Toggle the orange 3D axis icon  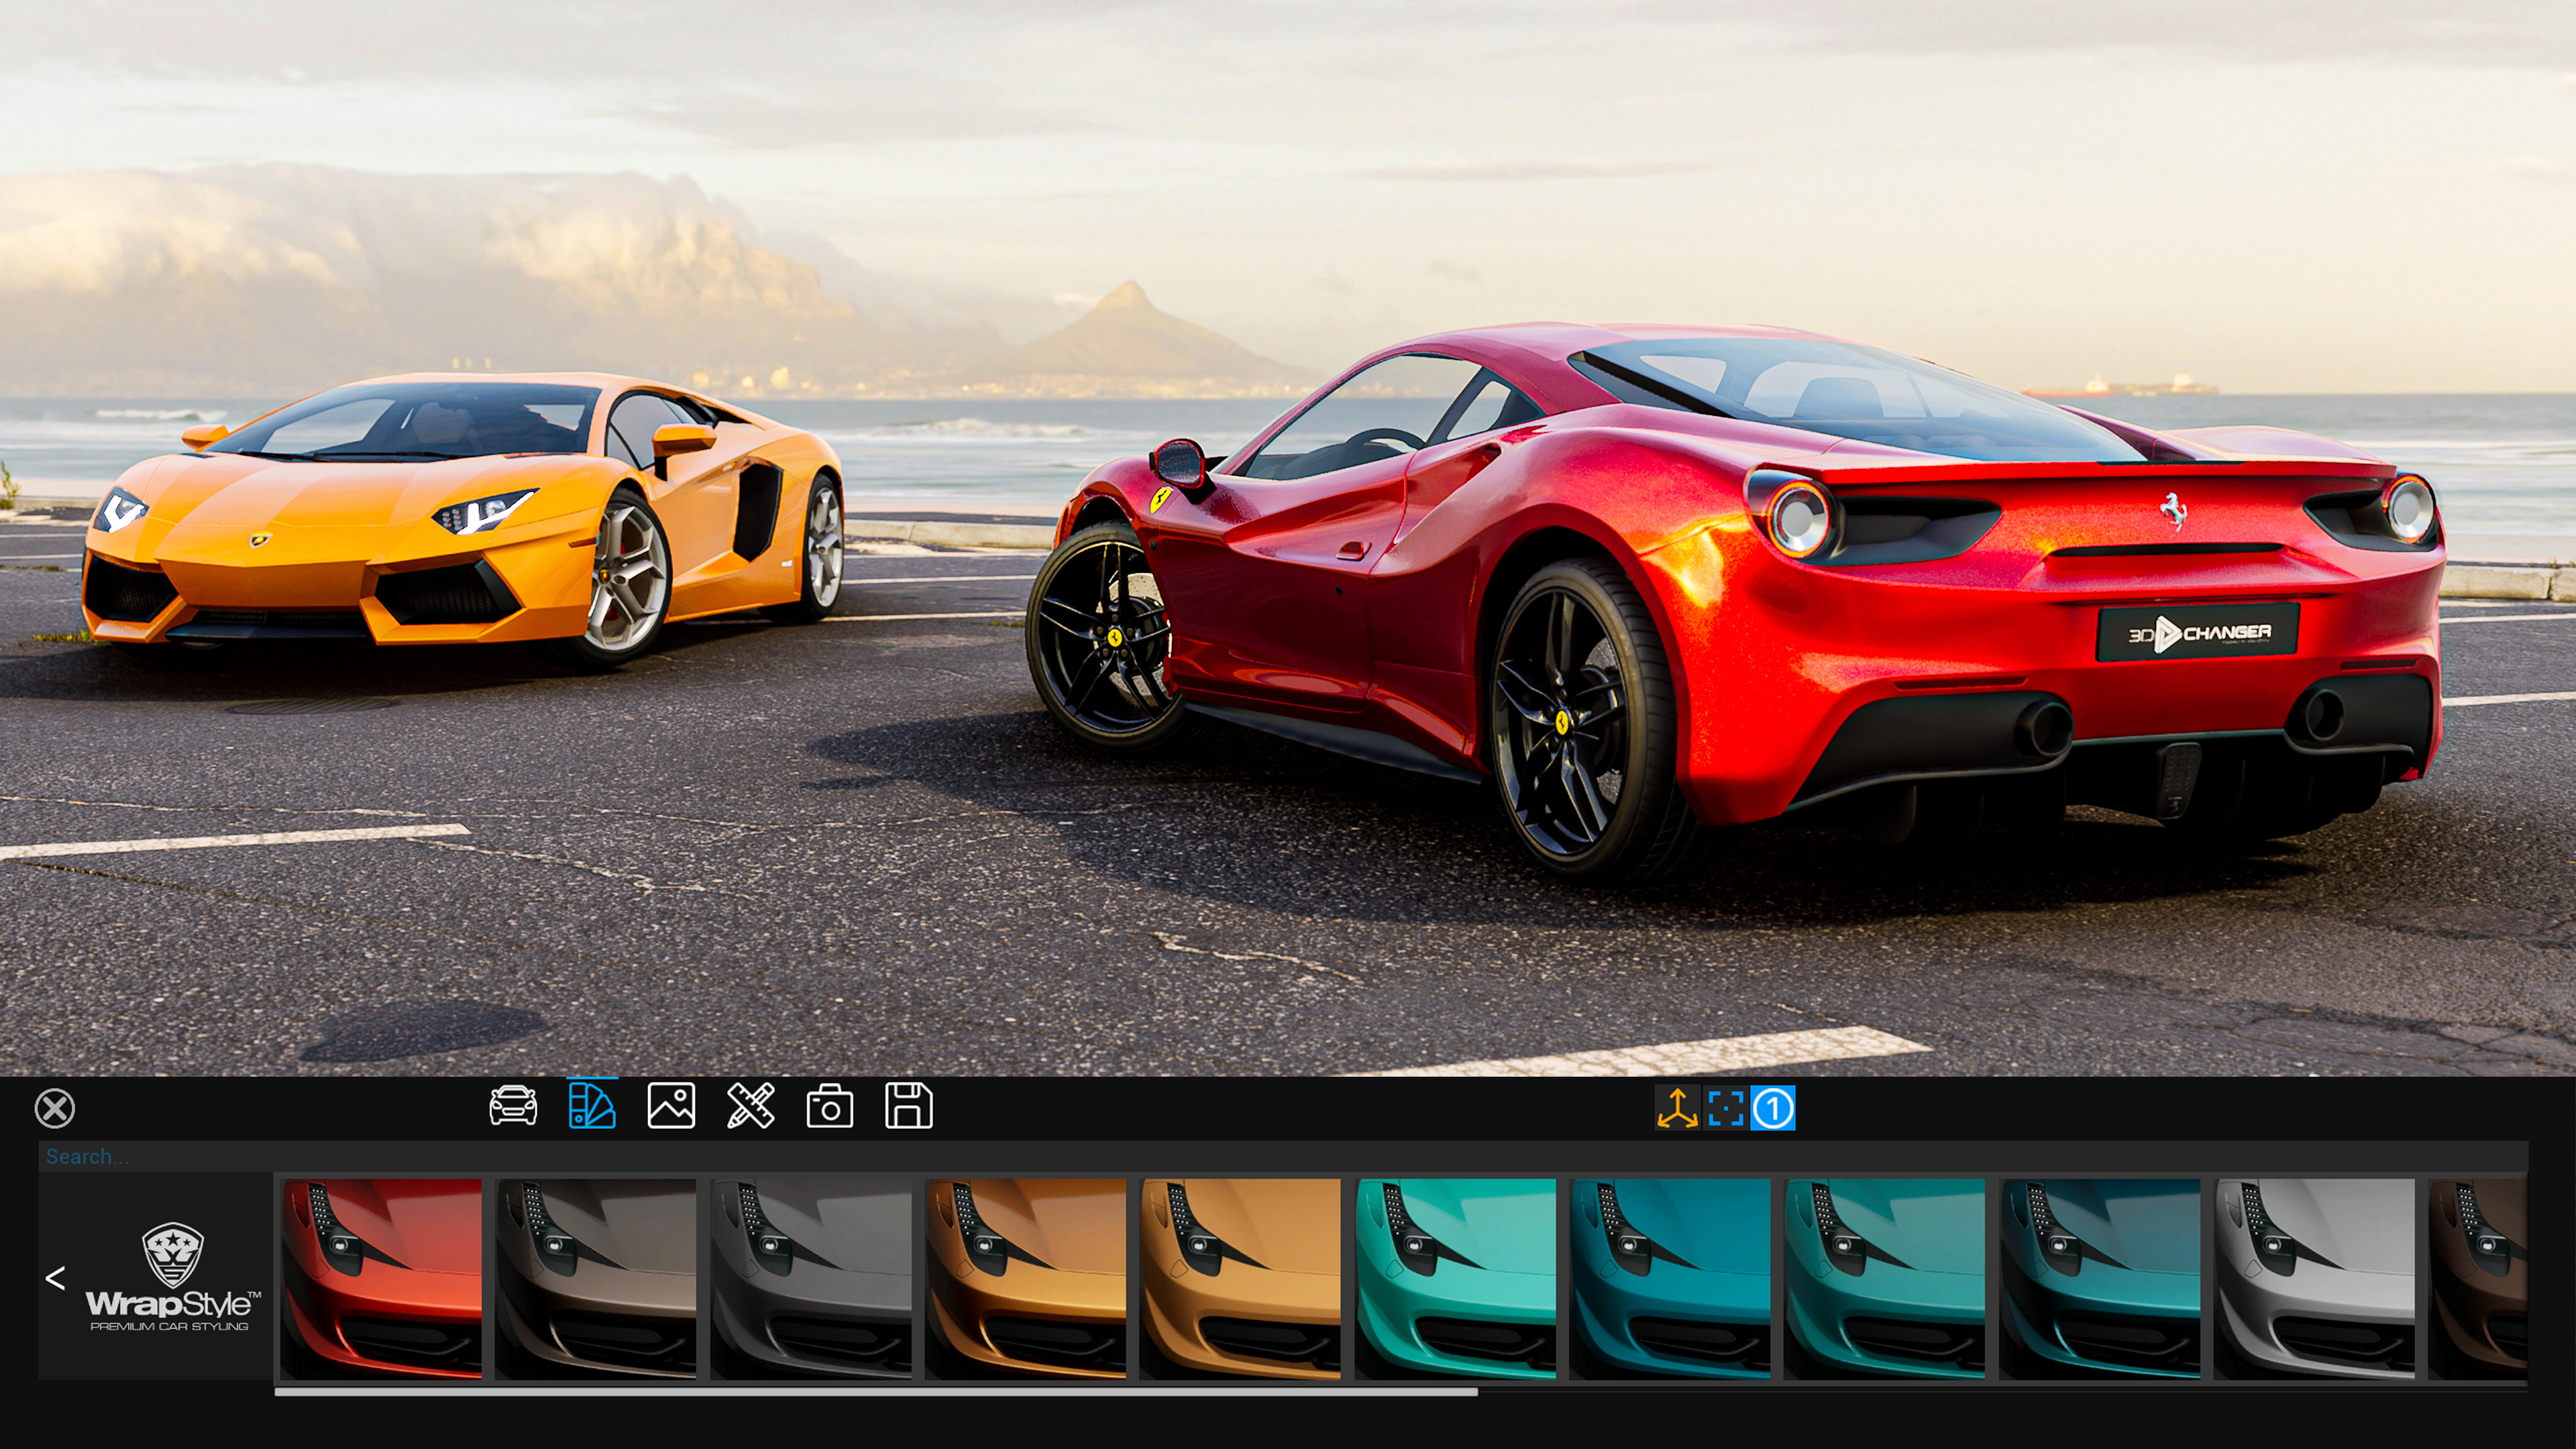(1677, 1108)
